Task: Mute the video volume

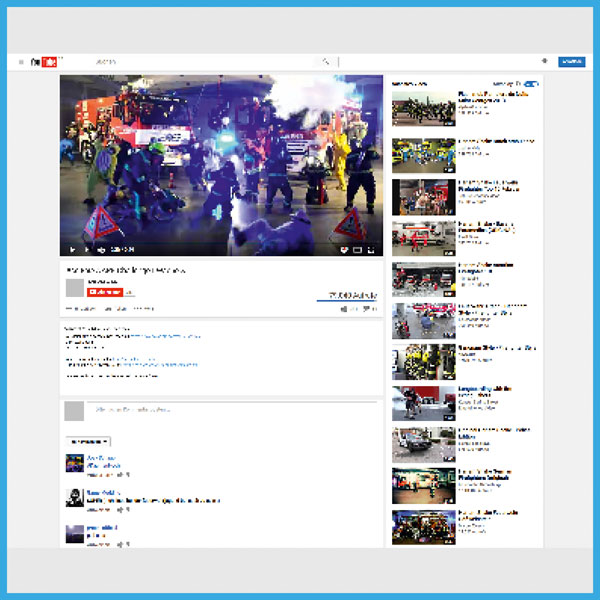Action: [101, 249]
